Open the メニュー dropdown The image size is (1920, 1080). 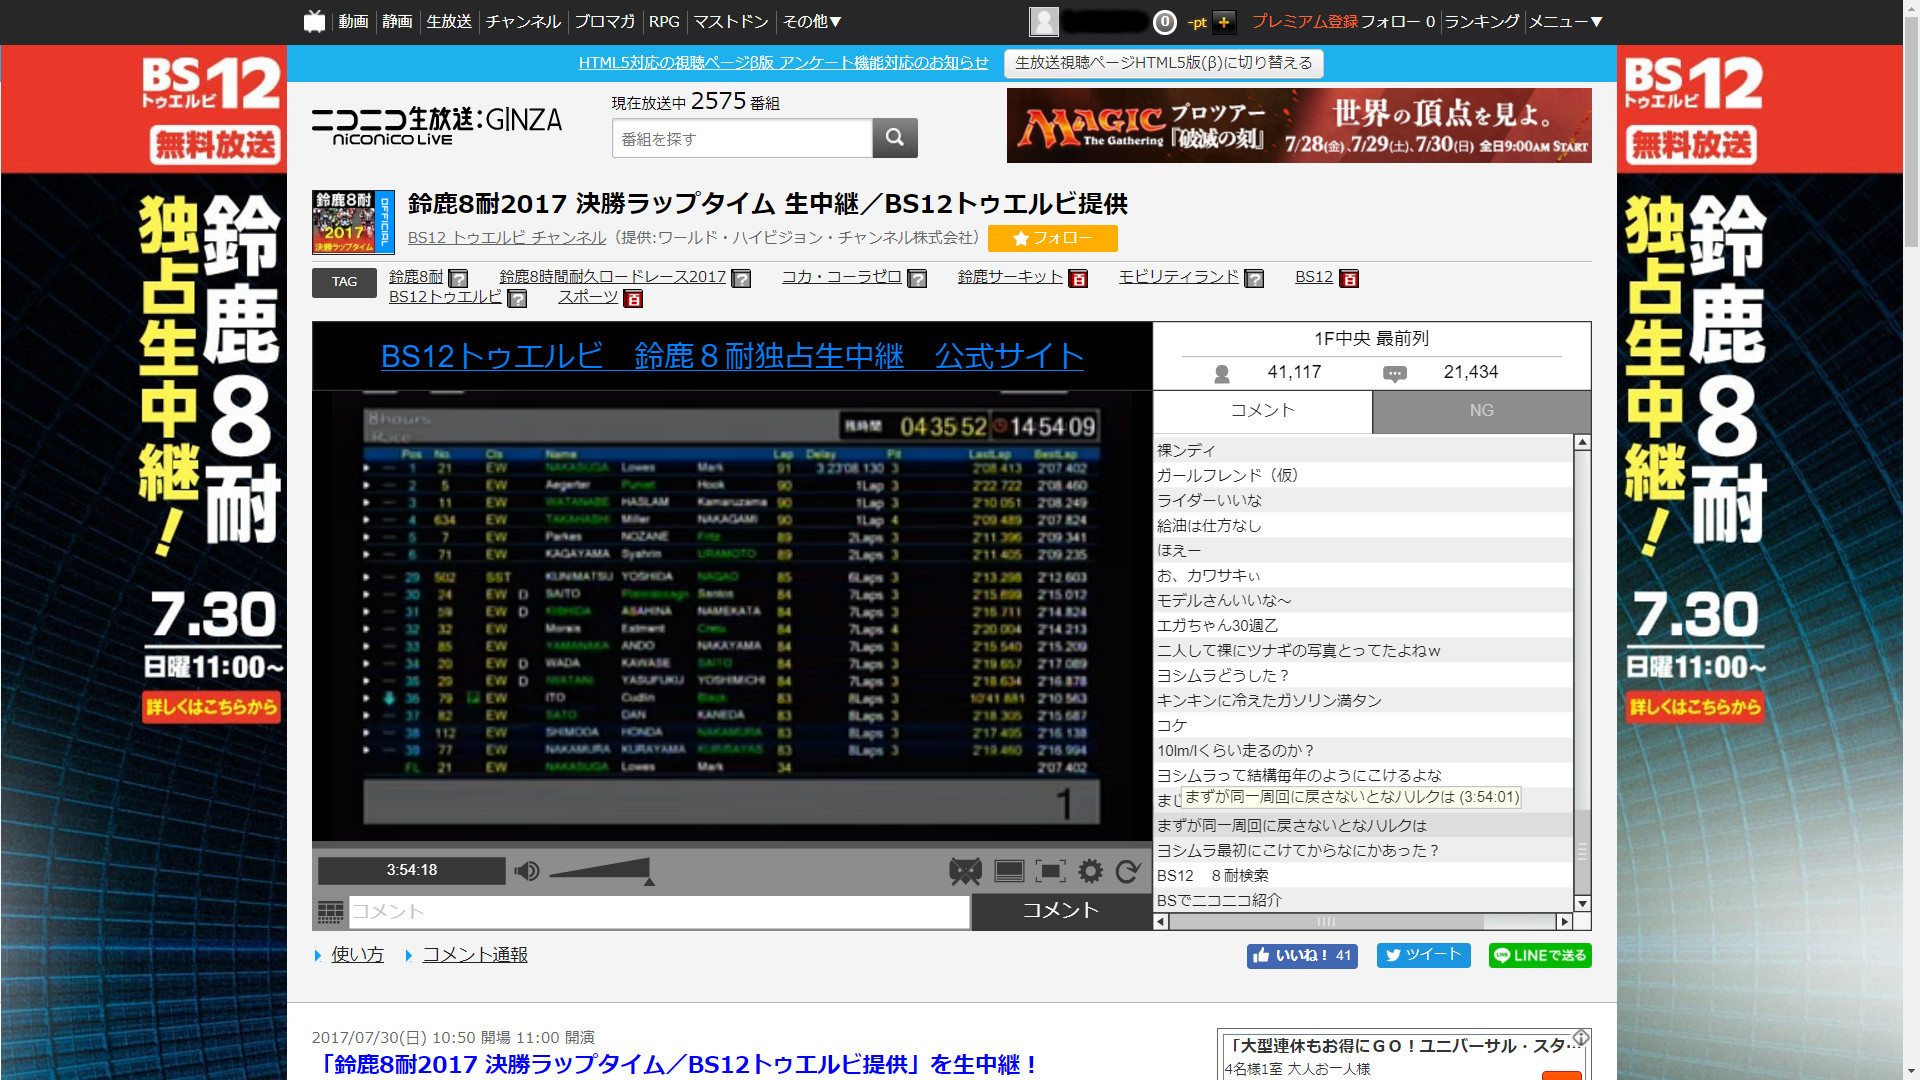coord(1565,21)
